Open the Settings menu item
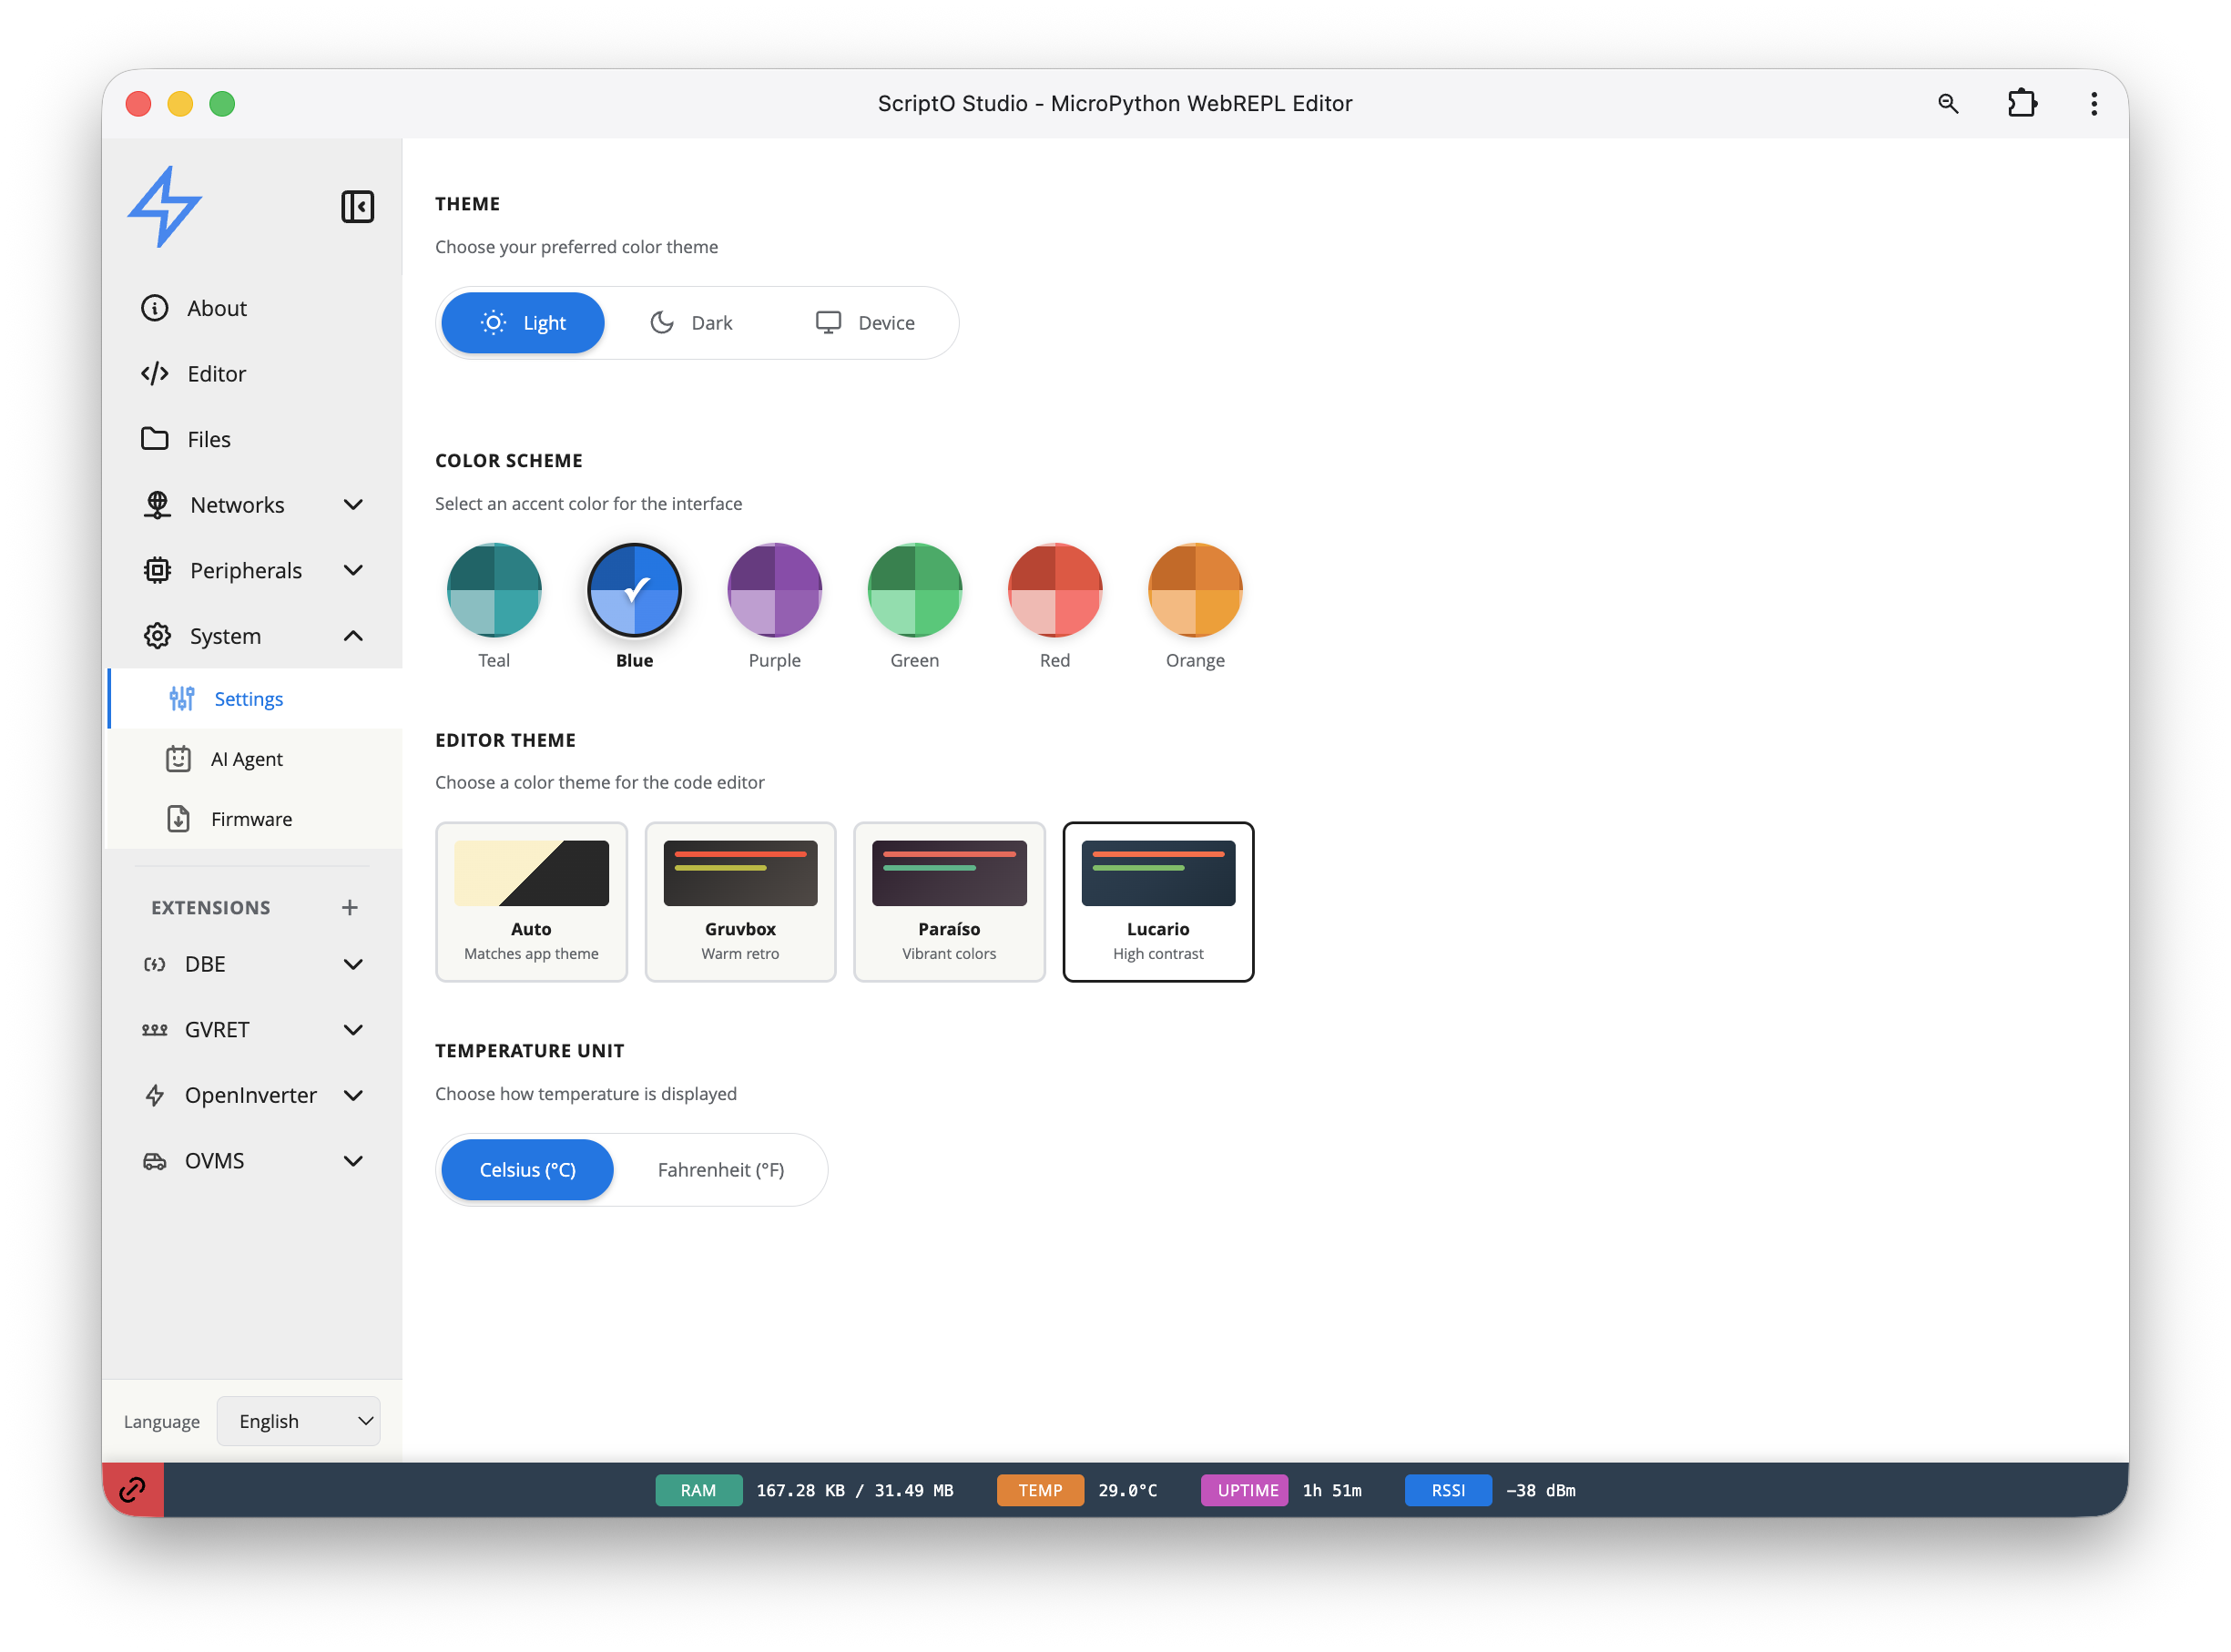The image size is (2231, 1652). (248, 698)
